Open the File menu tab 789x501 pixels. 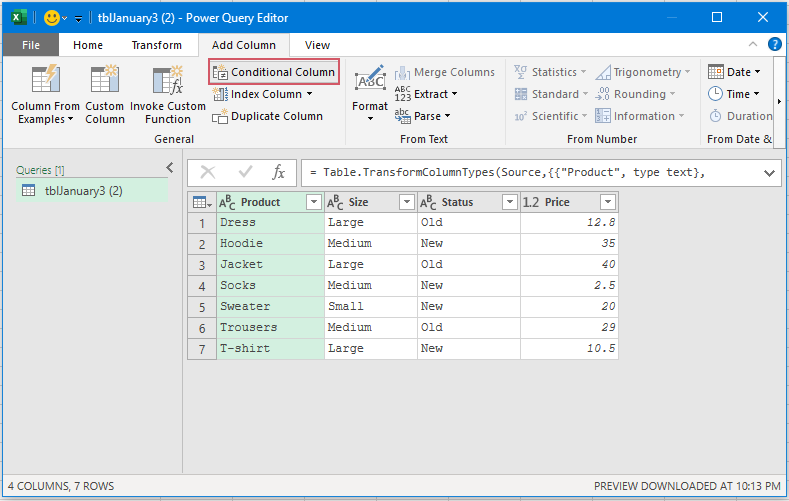coord(31,45)
